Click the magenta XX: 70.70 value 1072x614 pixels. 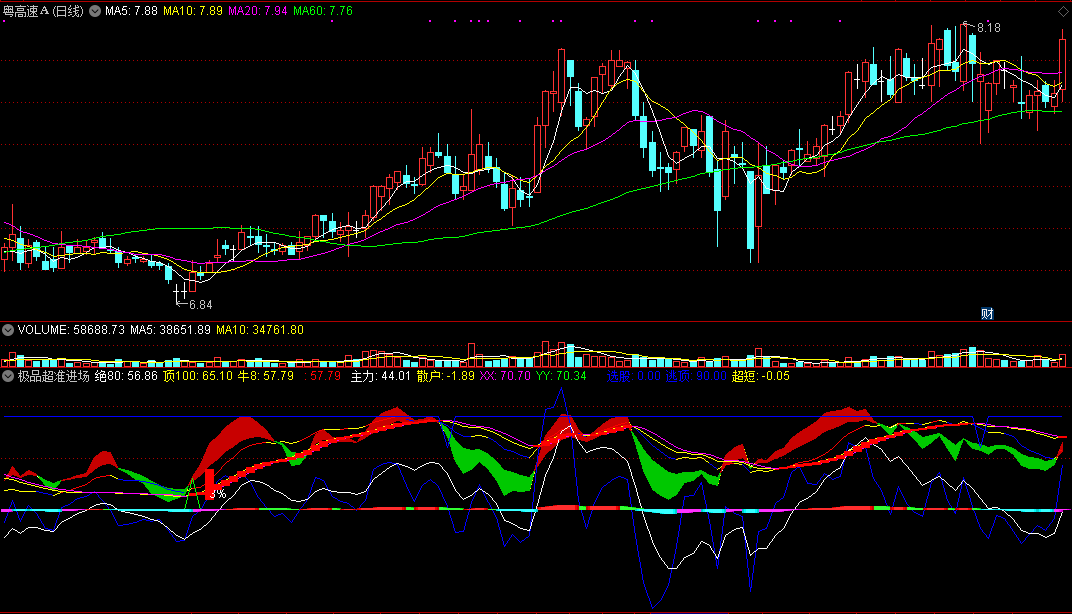click(x=505, y=376)
